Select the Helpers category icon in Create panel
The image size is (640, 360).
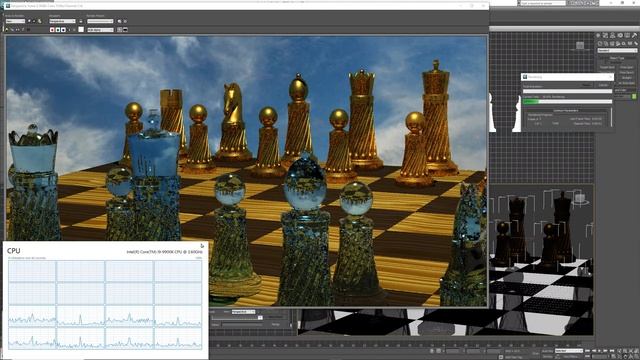pos(623,44)
